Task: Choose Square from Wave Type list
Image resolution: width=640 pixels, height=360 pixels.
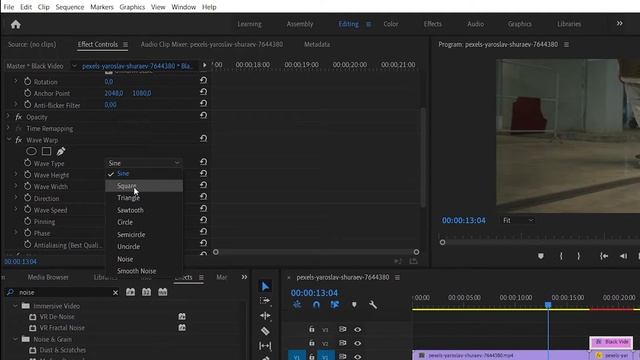Action: point(144,186)
